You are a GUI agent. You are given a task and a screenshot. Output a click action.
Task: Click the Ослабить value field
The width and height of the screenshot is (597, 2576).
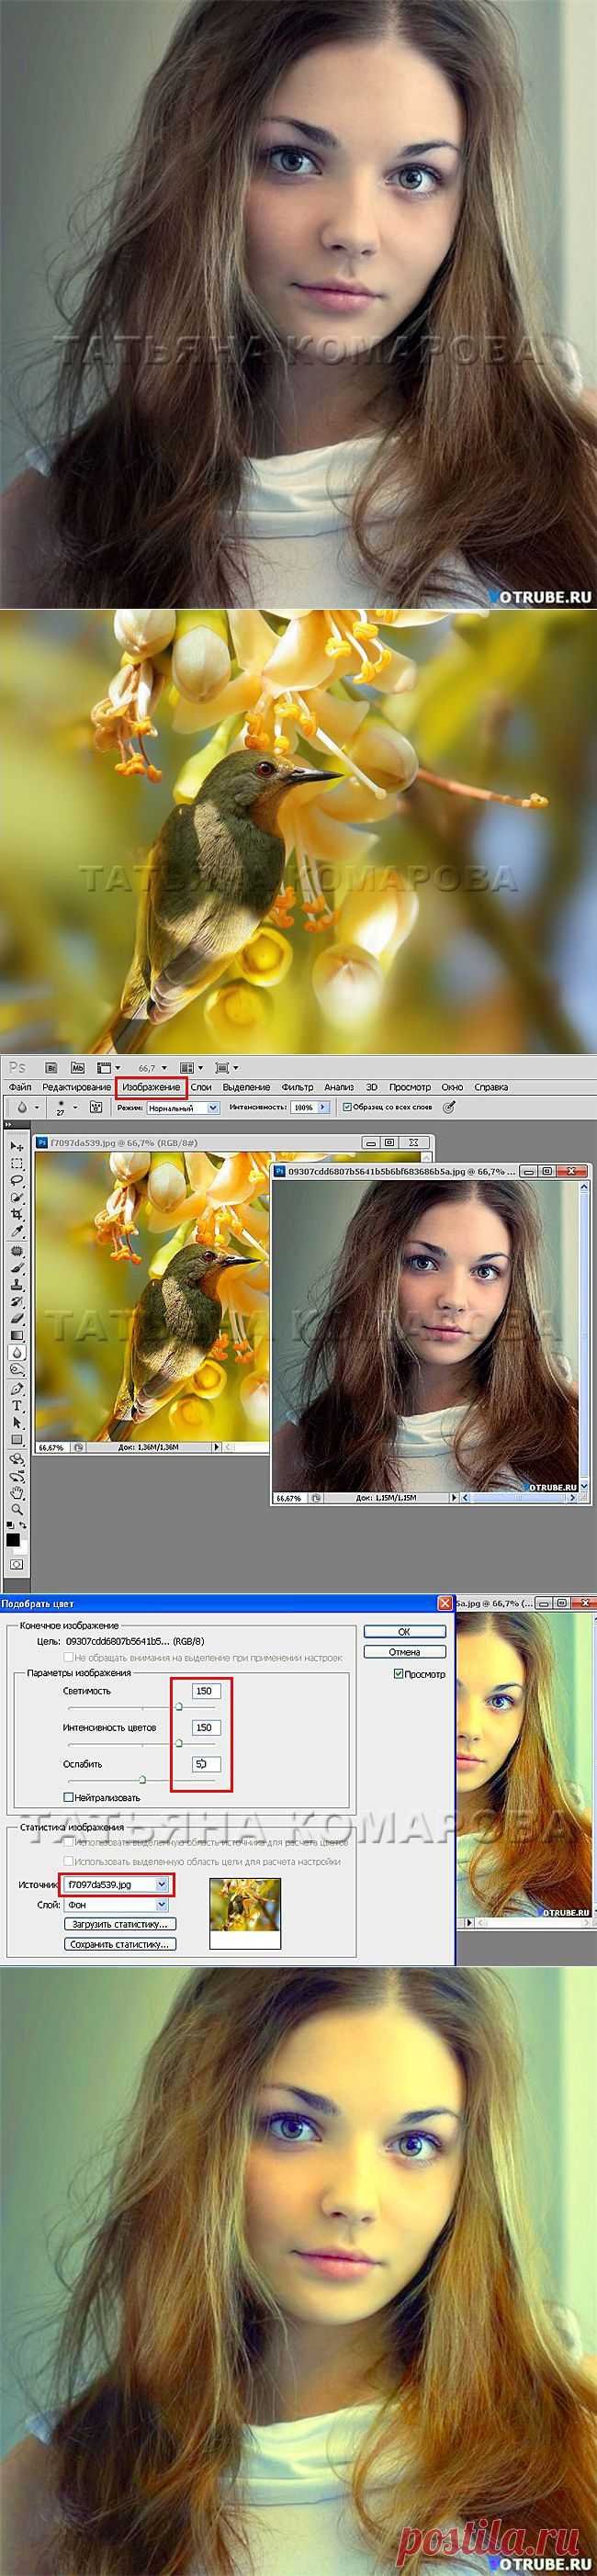(206, 1764)
